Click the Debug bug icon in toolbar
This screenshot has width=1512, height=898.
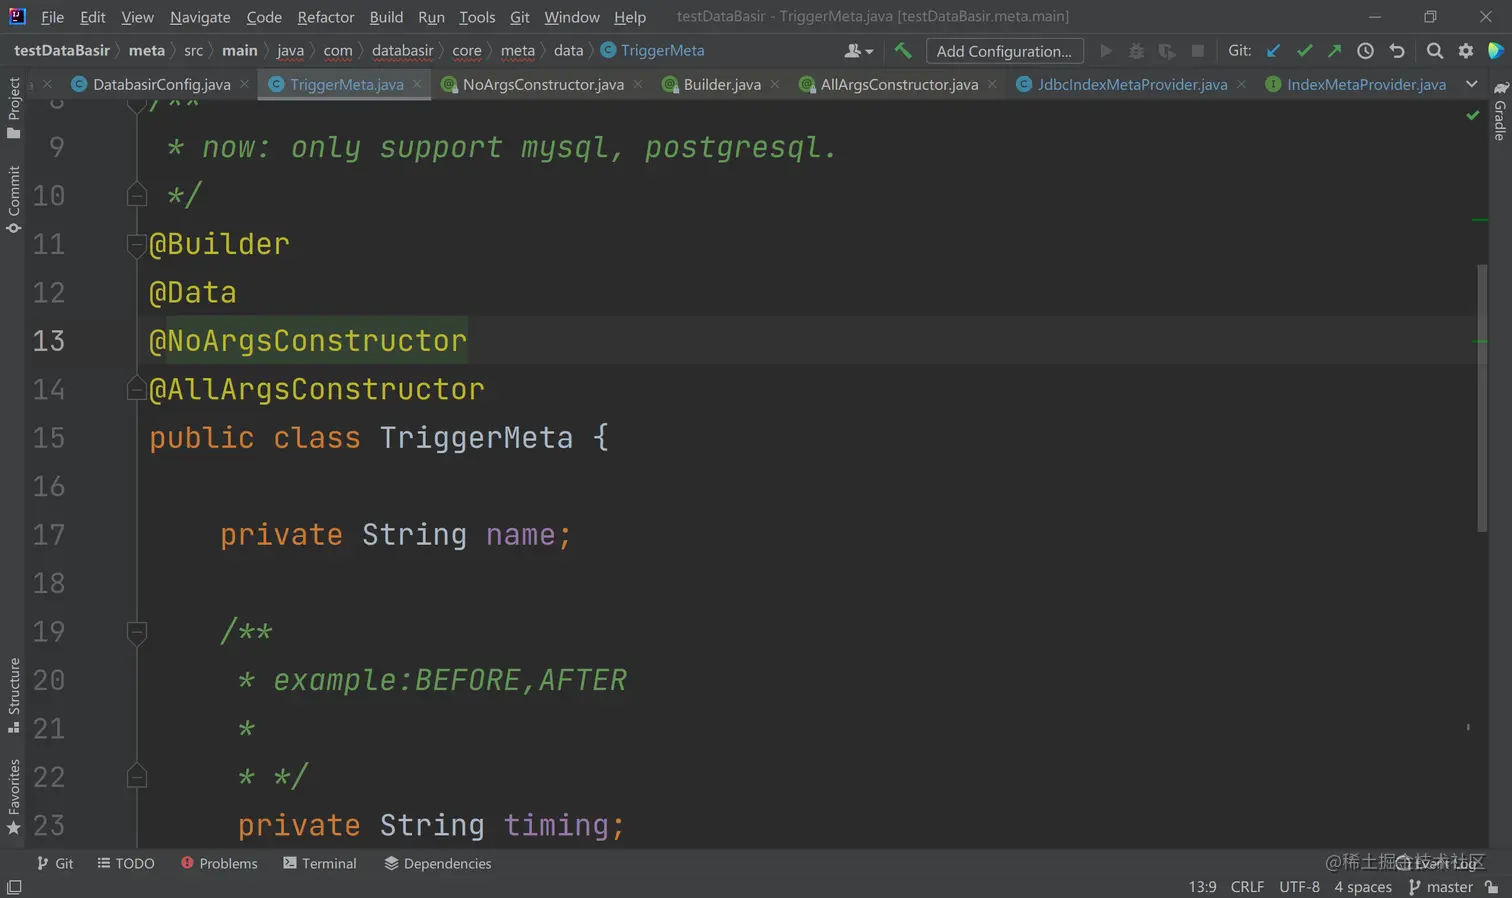(x=1136, y=51)
